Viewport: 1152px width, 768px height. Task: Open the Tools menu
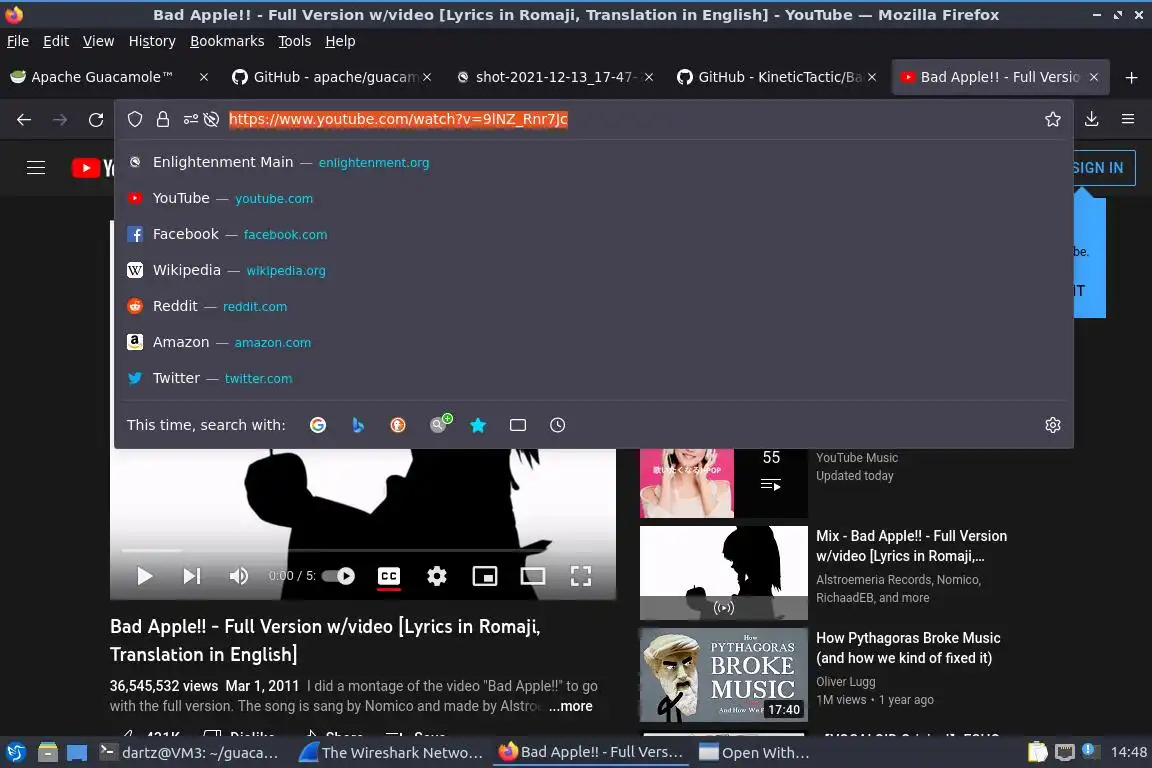click(295, 41)
